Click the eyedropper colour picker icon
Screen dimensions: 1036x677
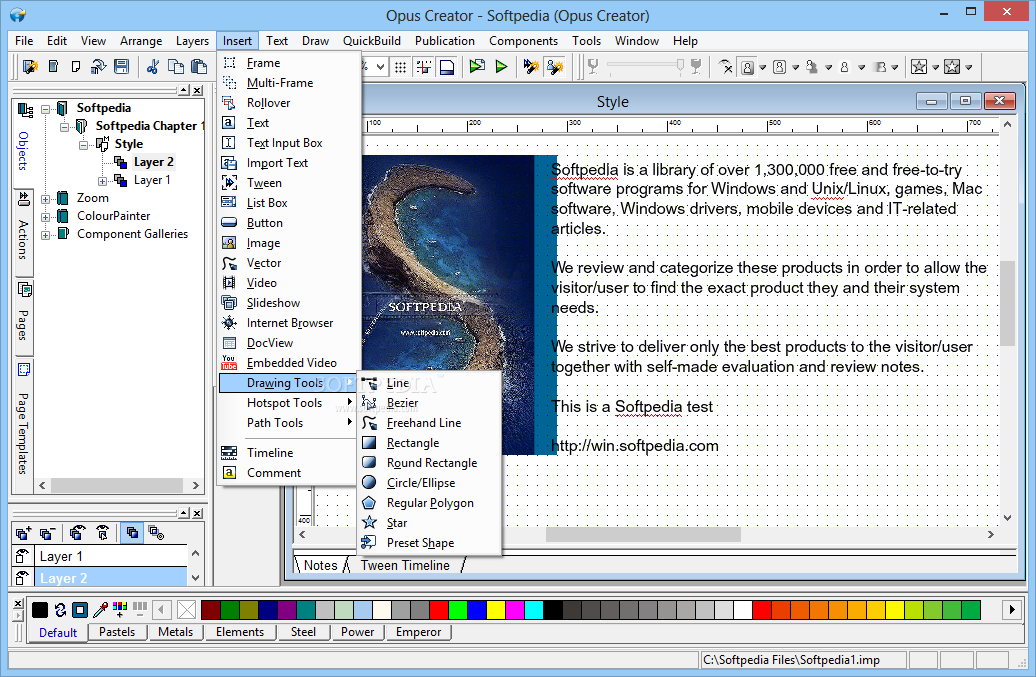(x=100, y=610)
